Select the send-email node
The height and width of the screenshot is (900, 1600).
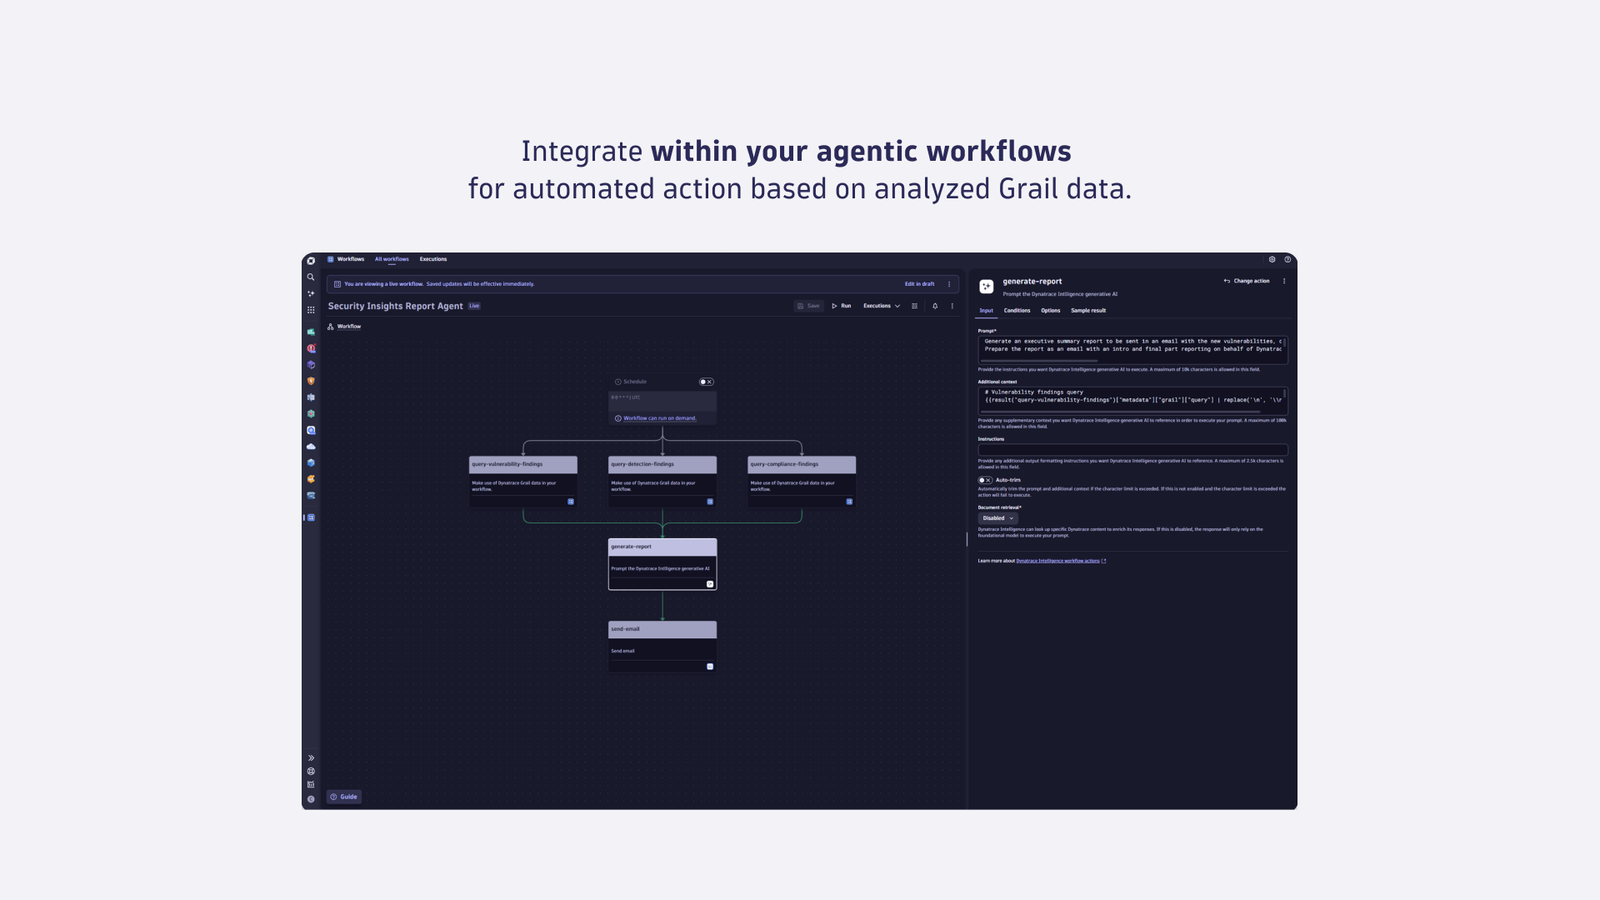tap(662, 646)
